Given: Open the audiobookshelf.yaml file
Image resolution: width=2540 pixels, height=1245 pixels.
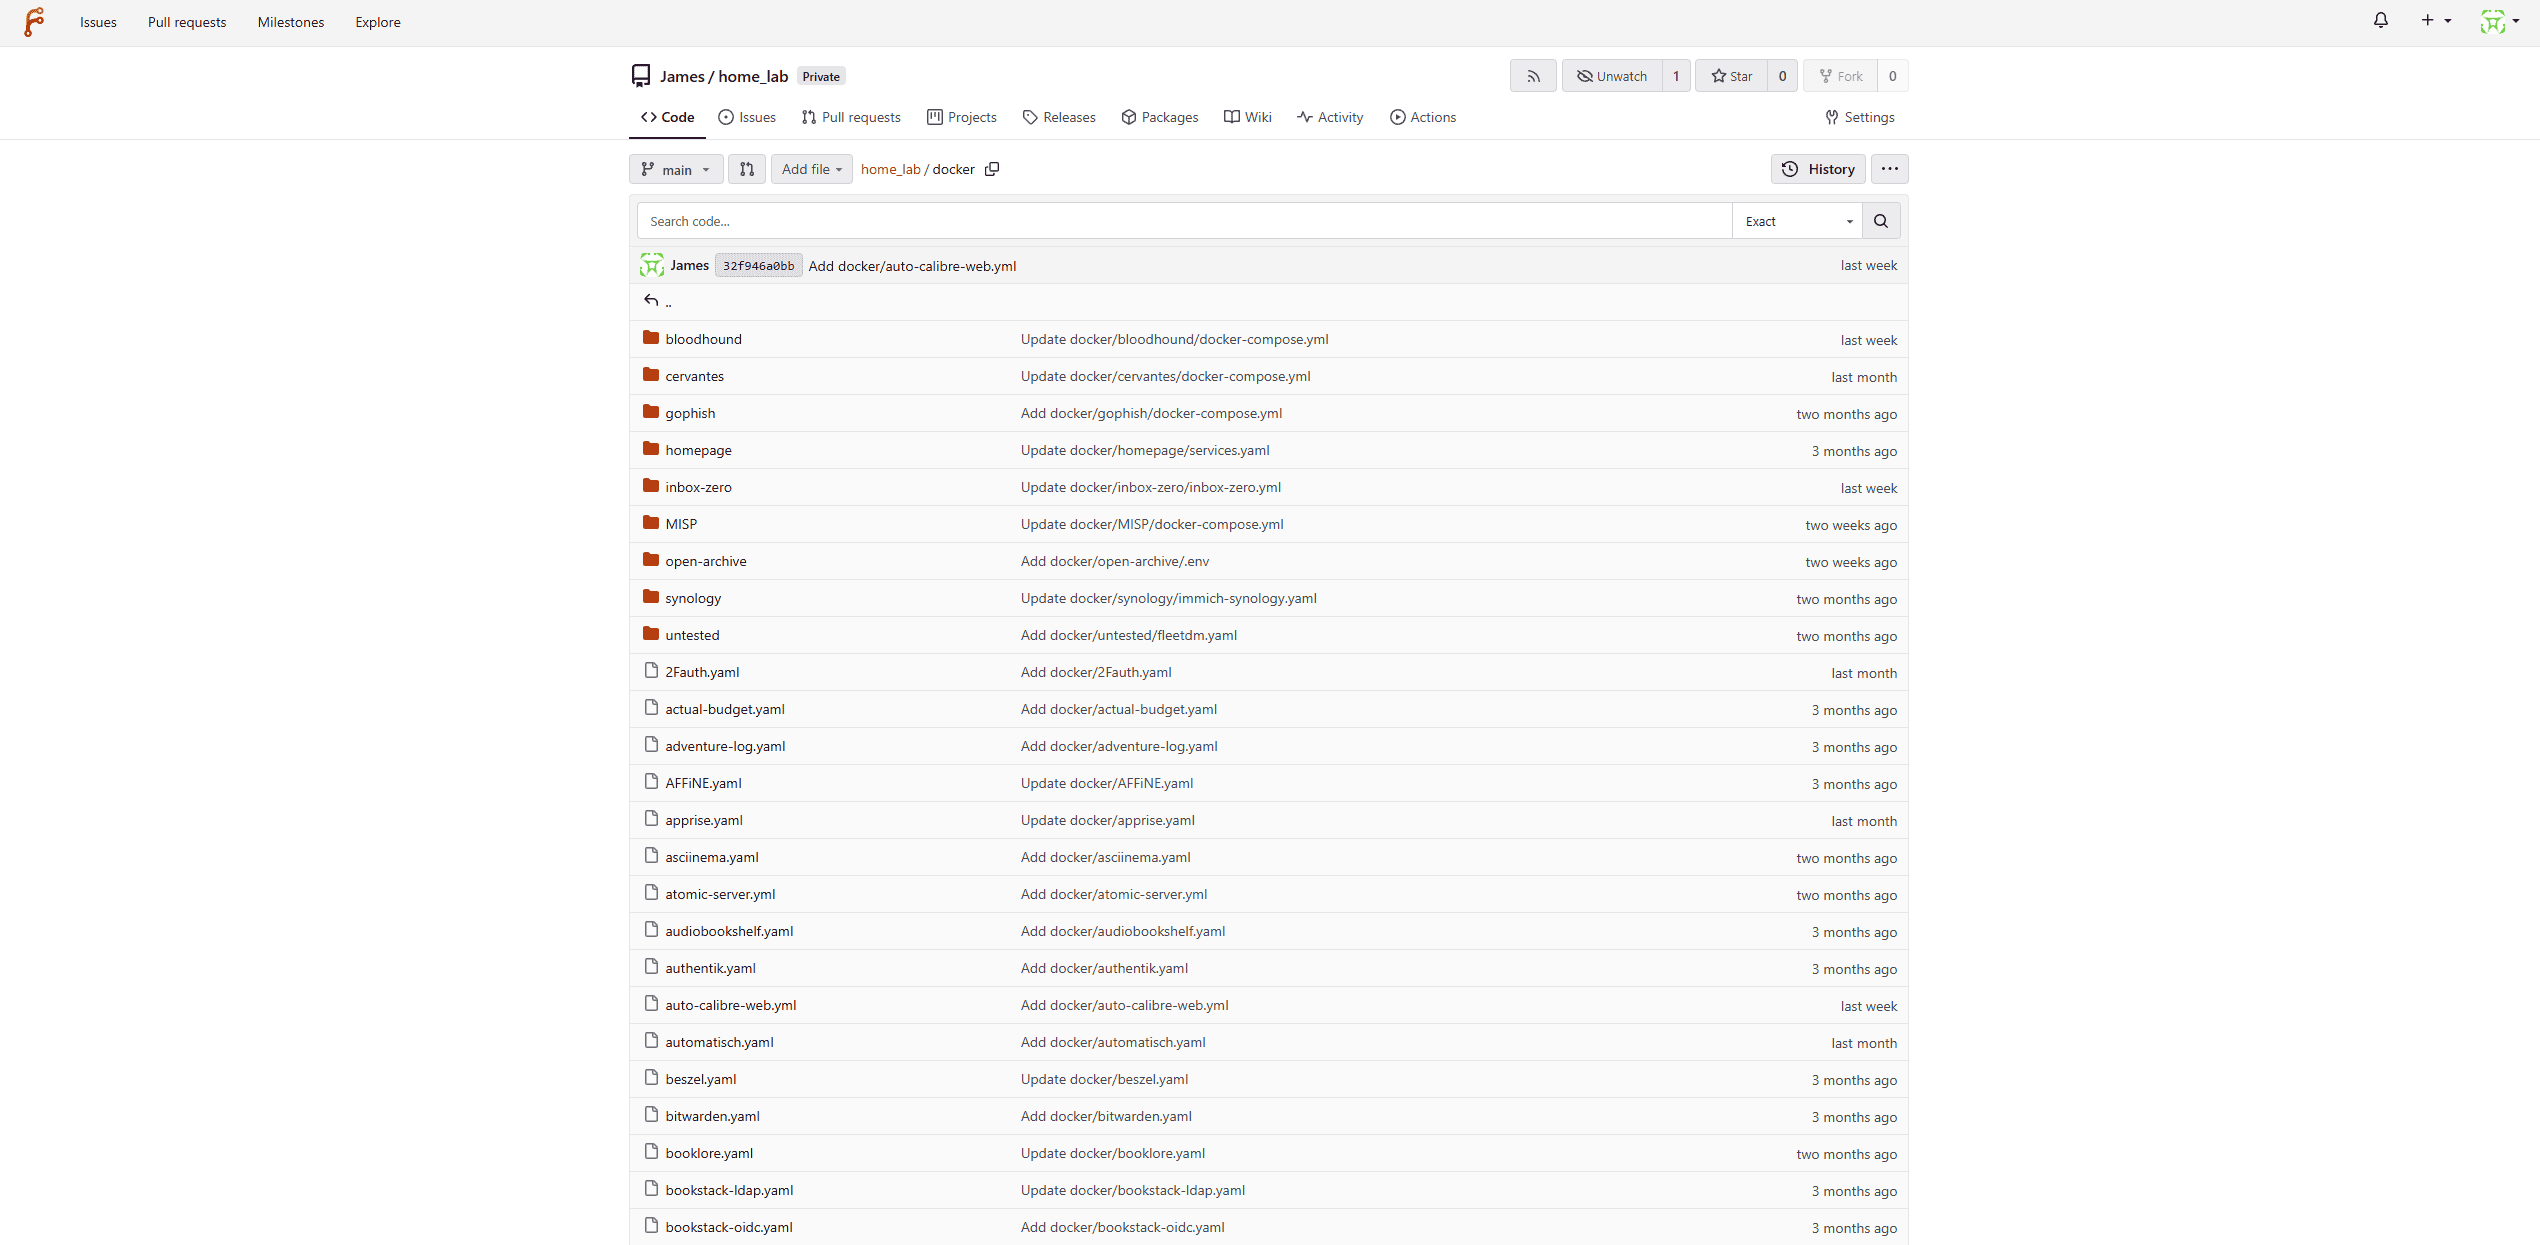Looking at the screenshot, I should point(729,931).
